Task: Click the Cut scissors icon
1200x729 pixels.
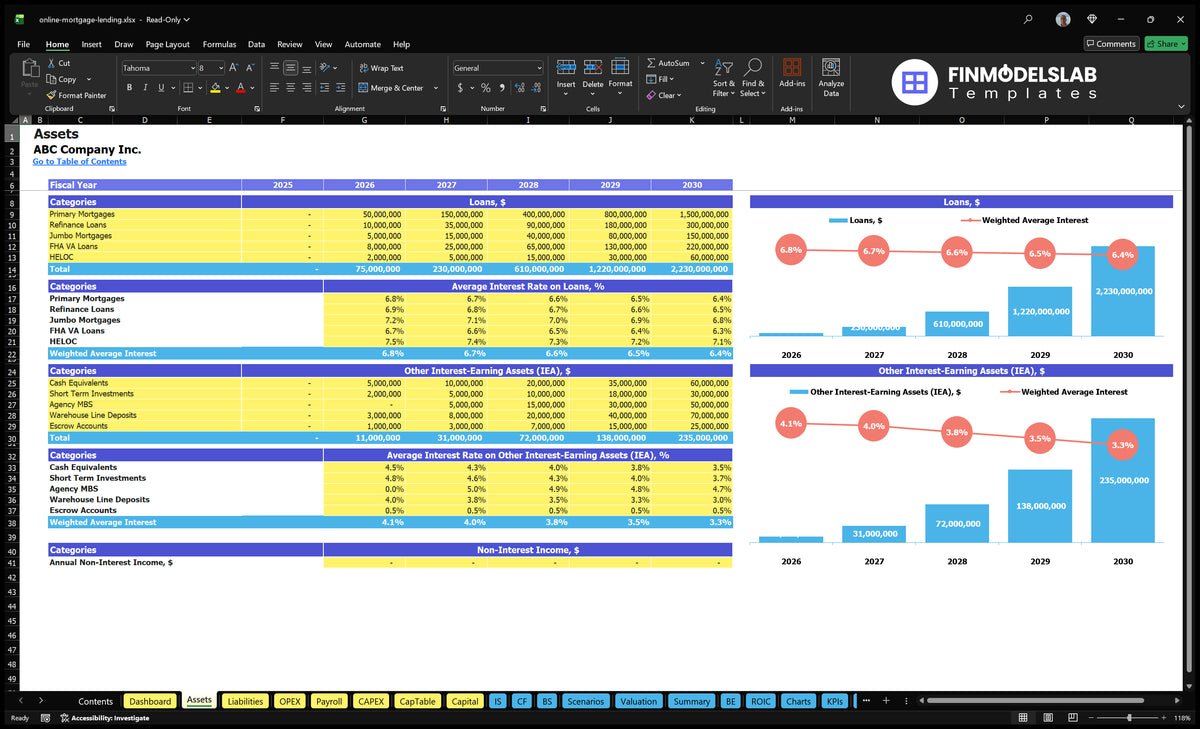Action: click(51, 63)
